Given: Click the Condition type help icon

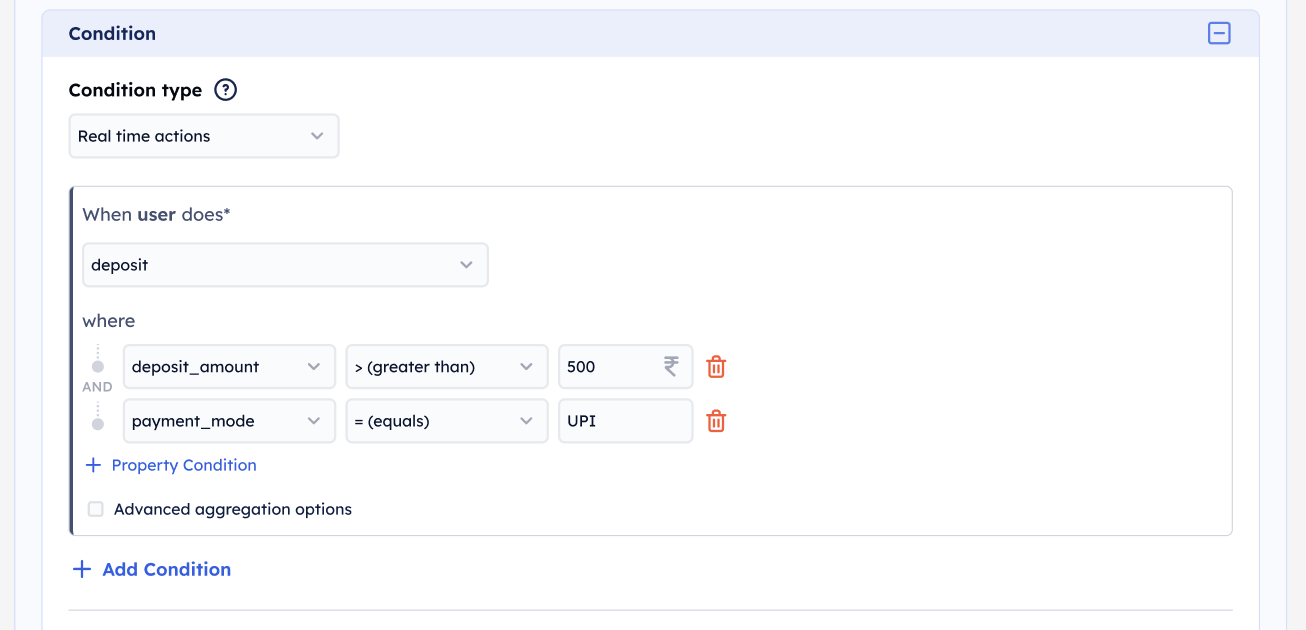Looking at the screenshot, I should point(226,90).
